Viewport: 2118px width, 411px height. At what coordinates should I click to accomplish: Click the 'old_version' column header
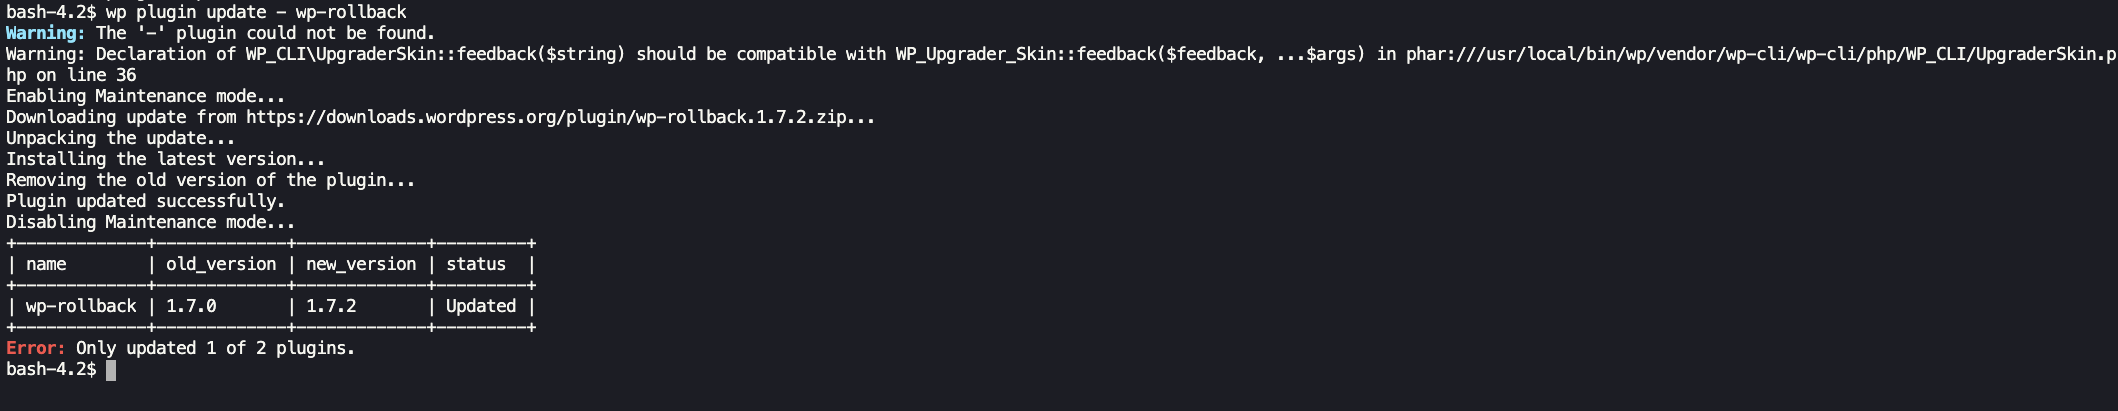(221, 264)
